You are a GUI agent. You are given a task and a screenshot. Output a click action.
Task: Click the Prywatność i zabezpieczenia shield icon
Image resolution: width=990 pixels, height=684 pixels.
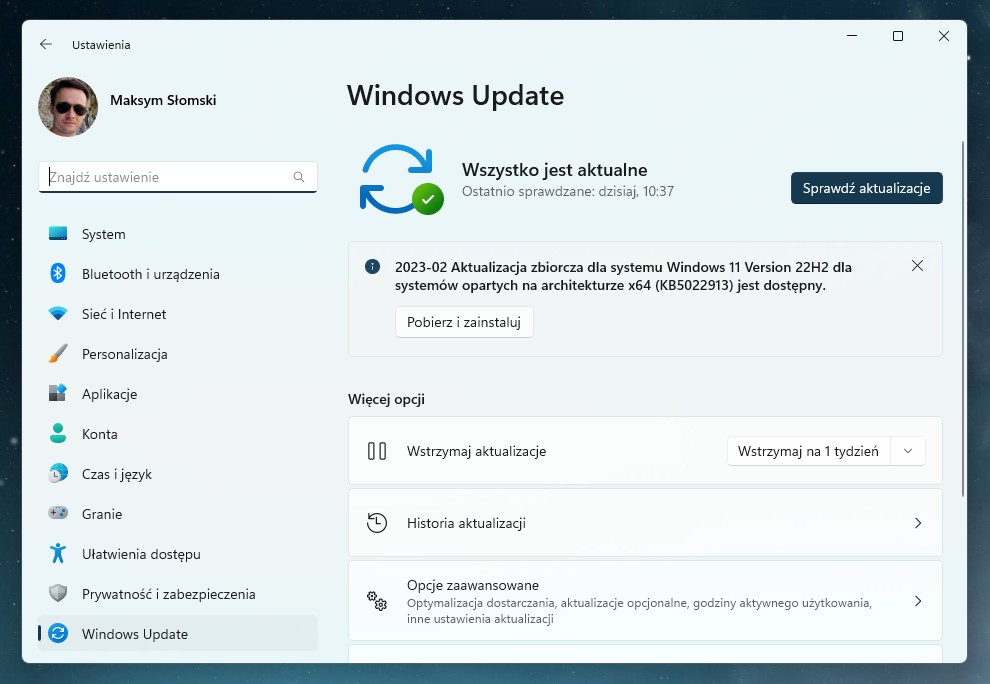[x=60, y=594]
